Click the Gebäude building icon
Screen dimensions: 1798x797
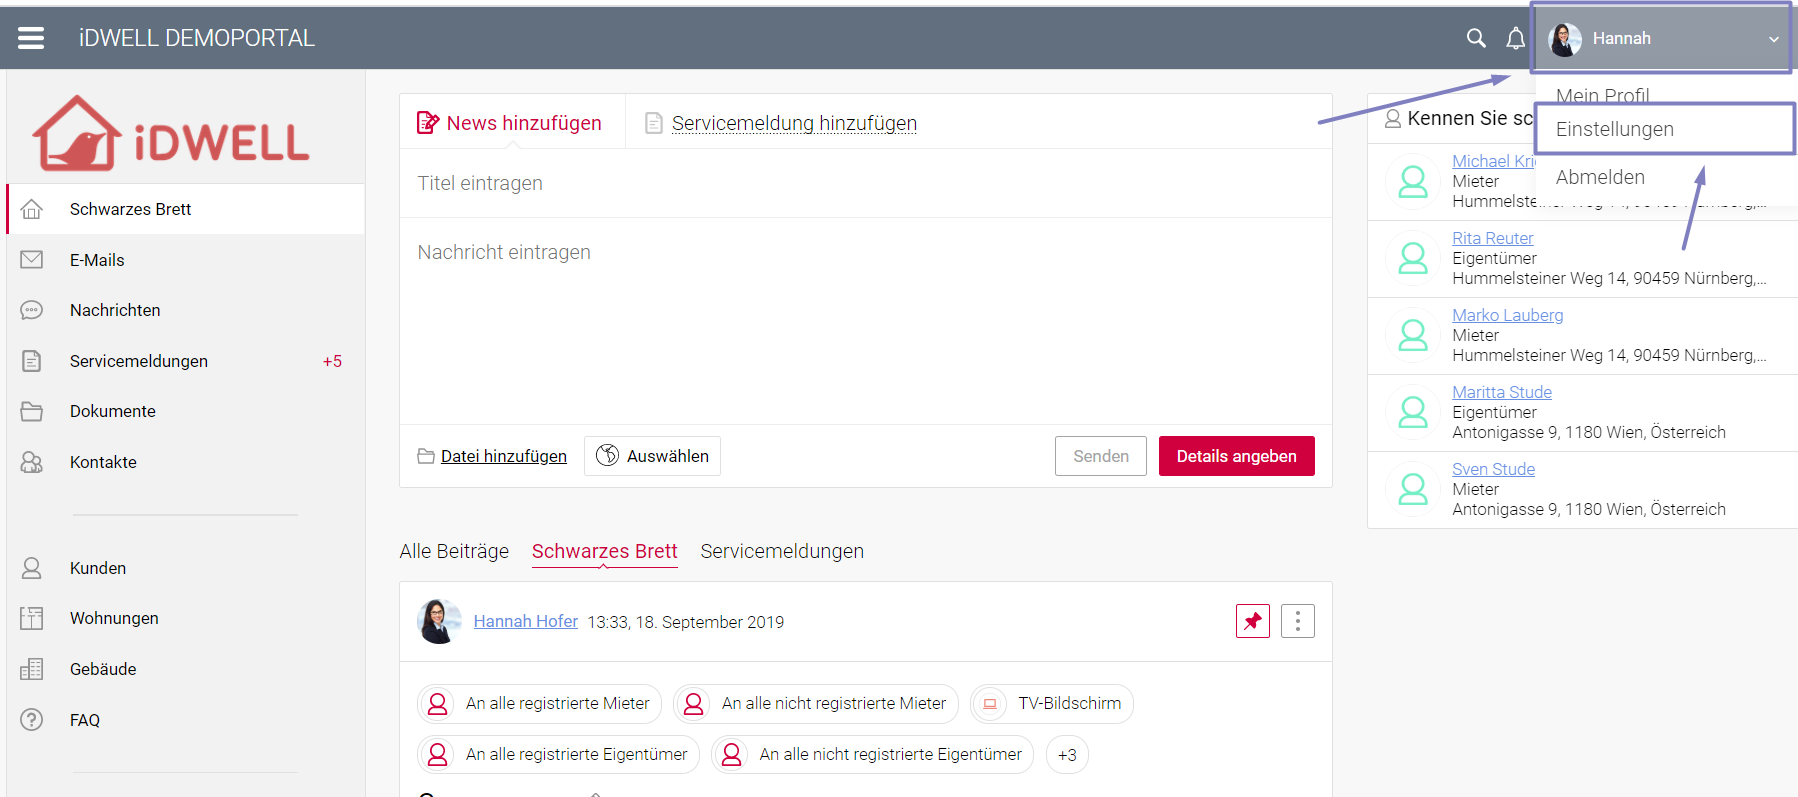click(32, 669)
